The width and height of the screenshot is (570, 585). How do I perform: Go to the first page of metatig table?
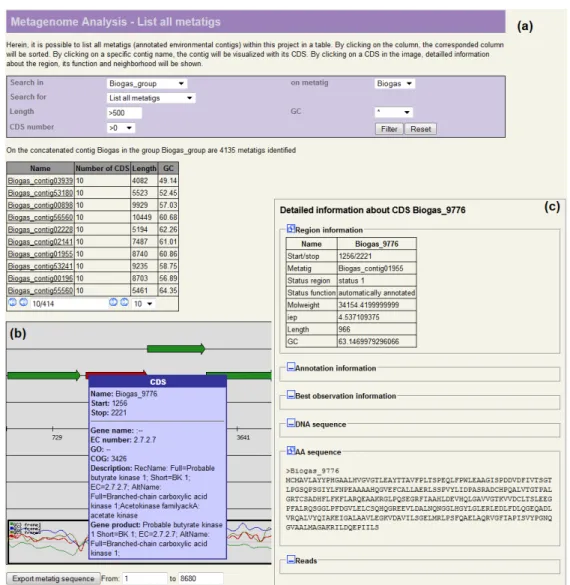12,302
